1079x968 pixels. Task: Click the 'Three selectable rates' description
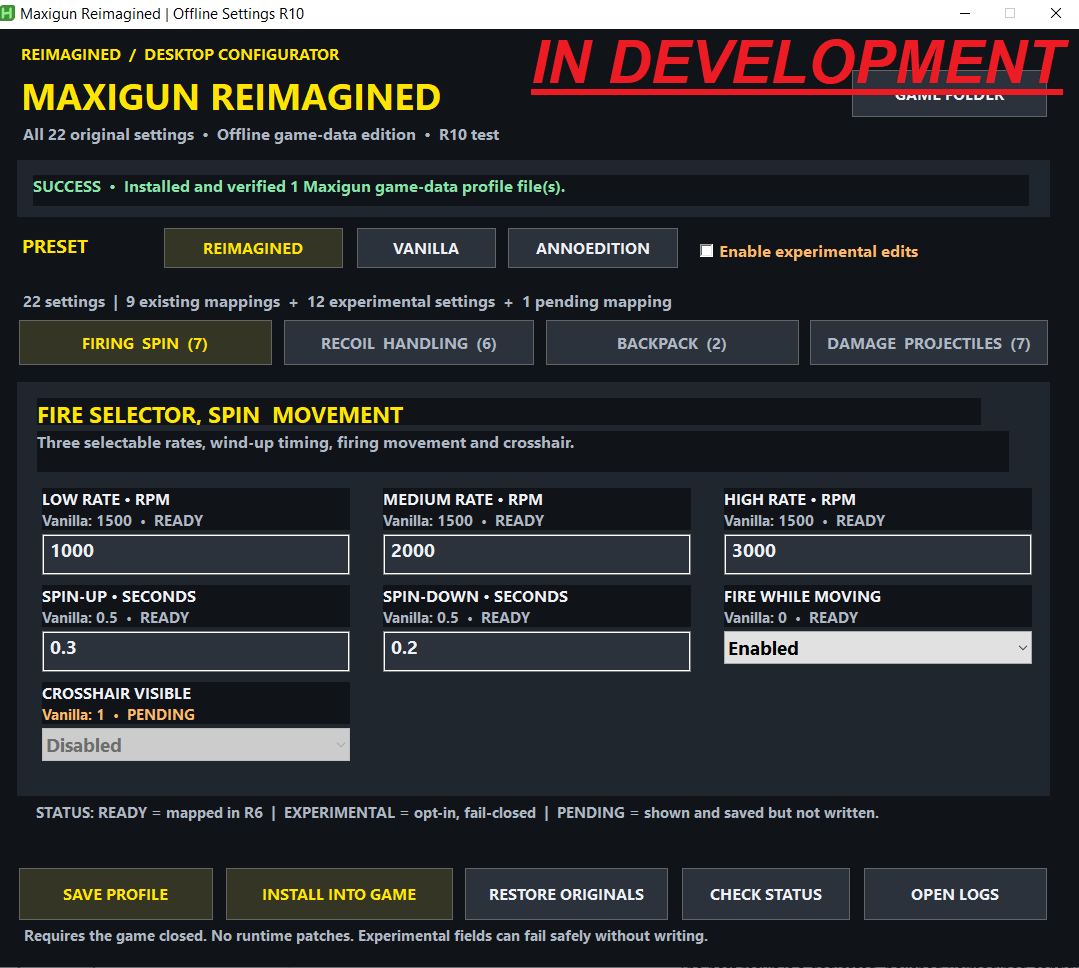pos(306,442)
